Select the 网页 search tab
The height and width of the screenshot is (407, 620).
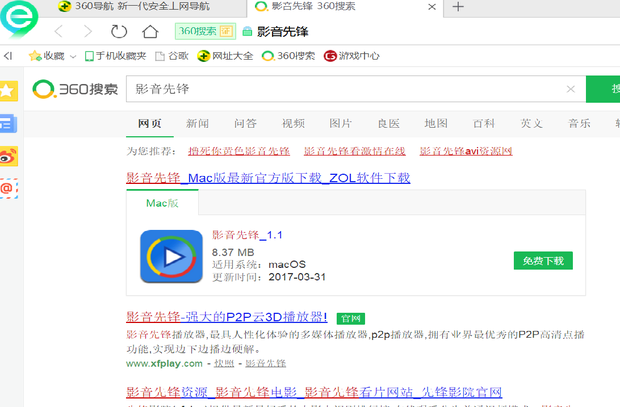[149, 123]
